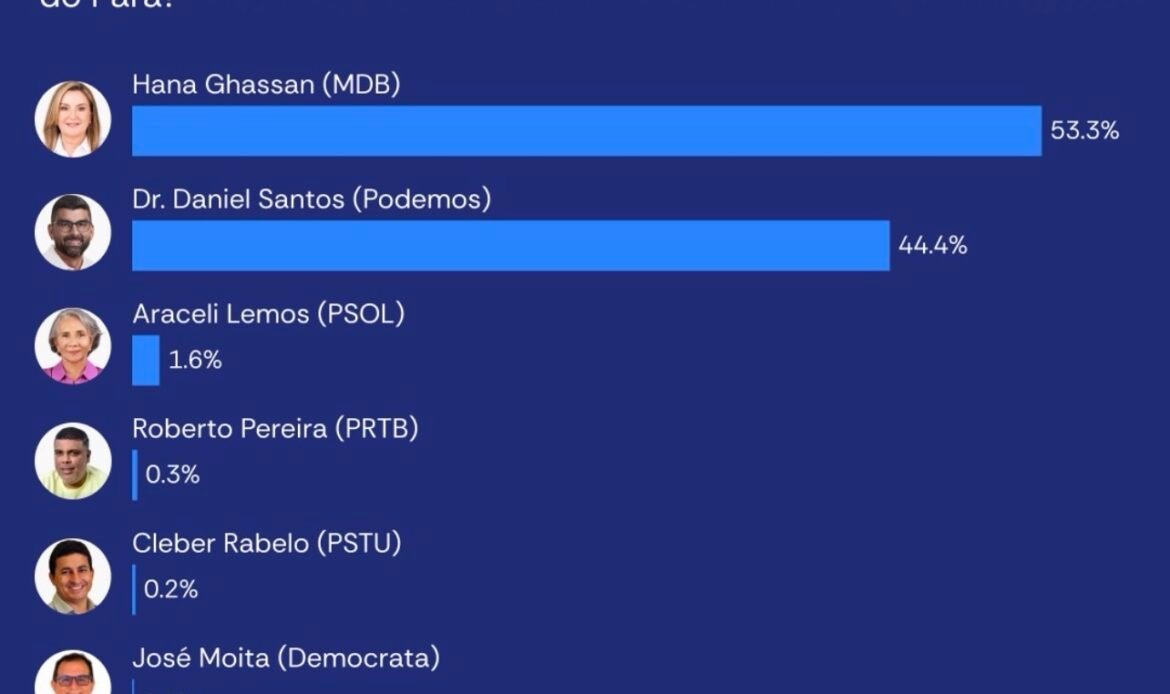Click Dr. Daniel Santos's profile photo
1170x694 pixels.
[x=72, y=232]
